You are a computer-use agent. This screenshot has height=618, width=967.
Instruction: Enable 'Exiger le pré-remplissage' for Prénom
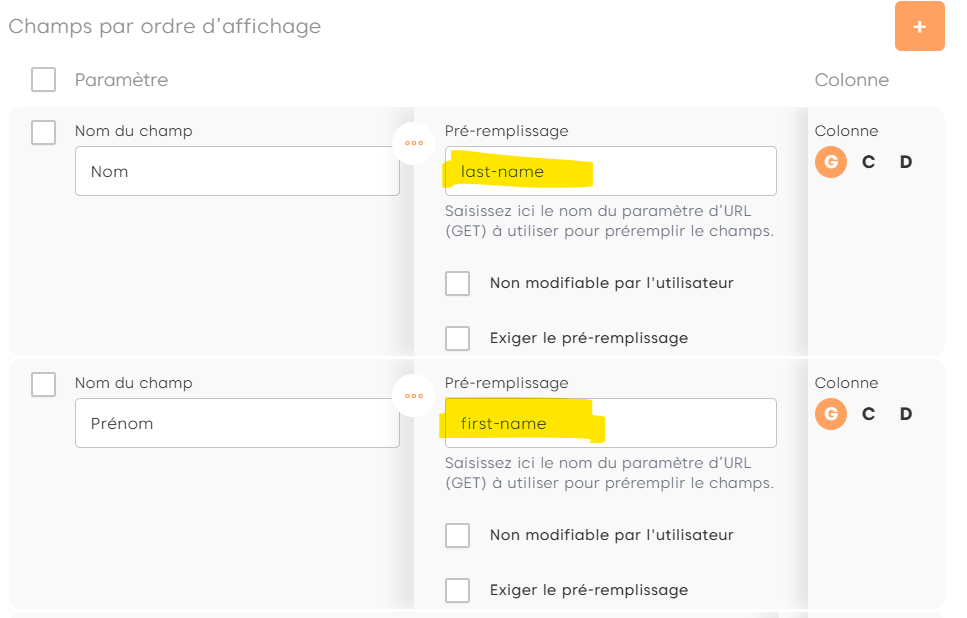[x=457, y=590]
